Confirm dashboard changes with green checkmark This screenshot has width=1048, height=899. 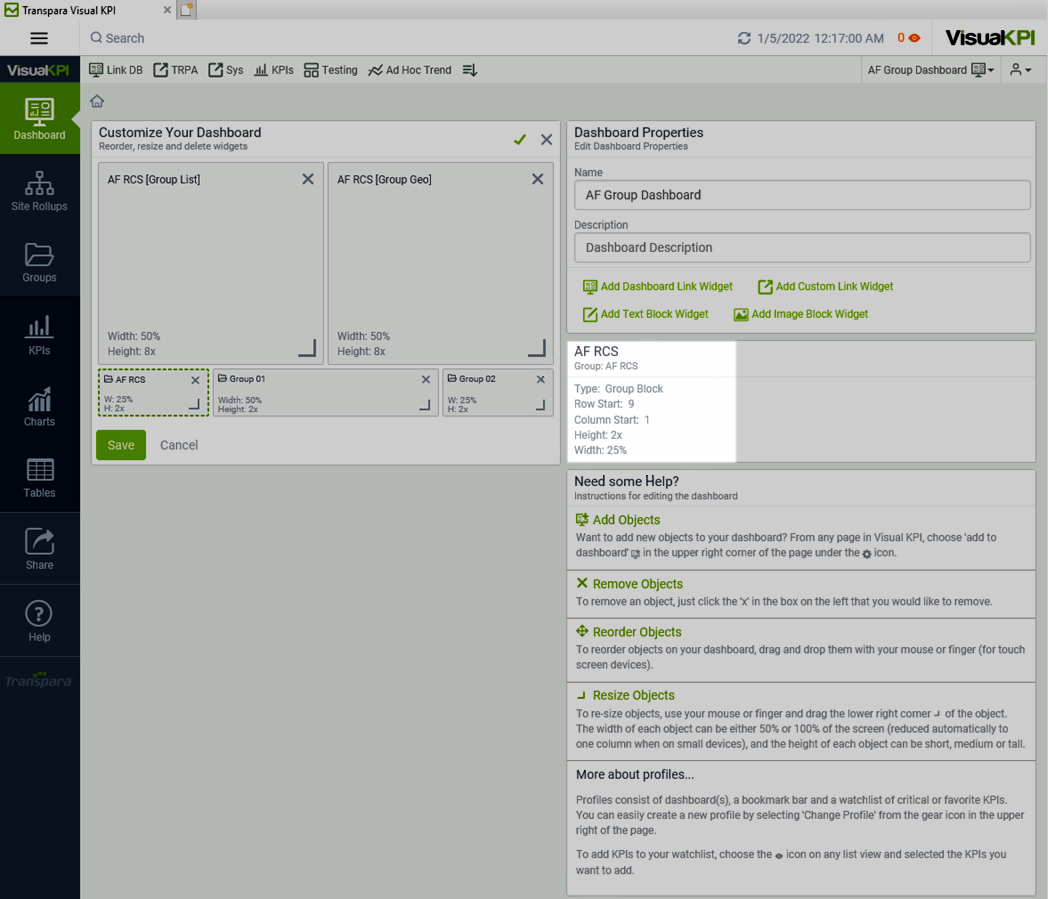(519, 140)
